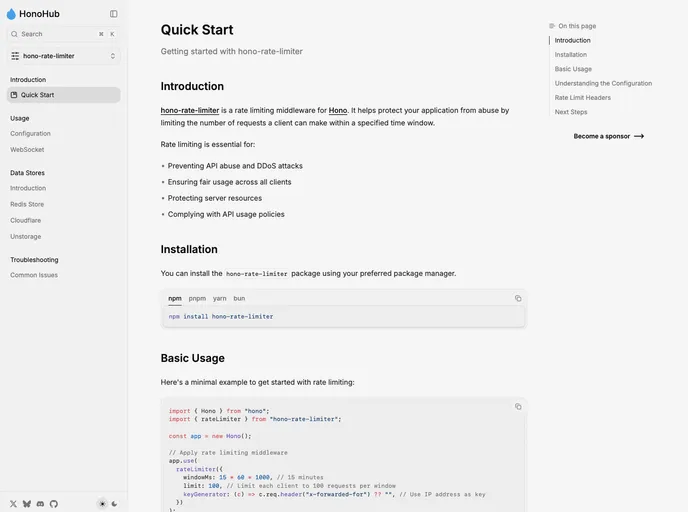Viewport: 688px width, 512px height.
Task: Open the GitHub repository icon
Action: coord(54,503)
